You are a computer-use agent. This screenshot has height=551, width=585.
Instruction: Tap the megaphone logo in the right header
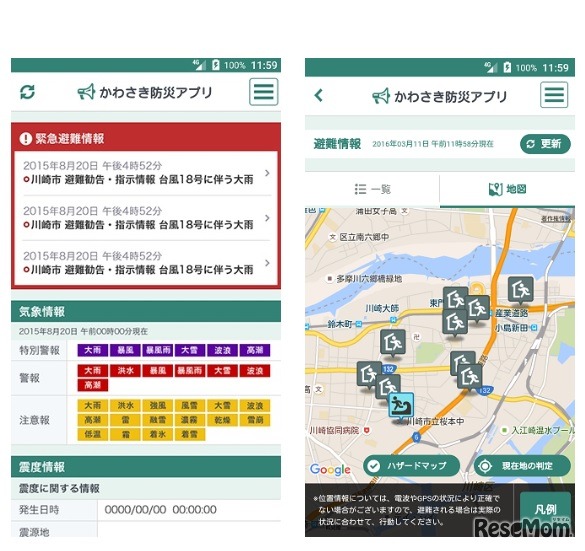coord(381,96)
